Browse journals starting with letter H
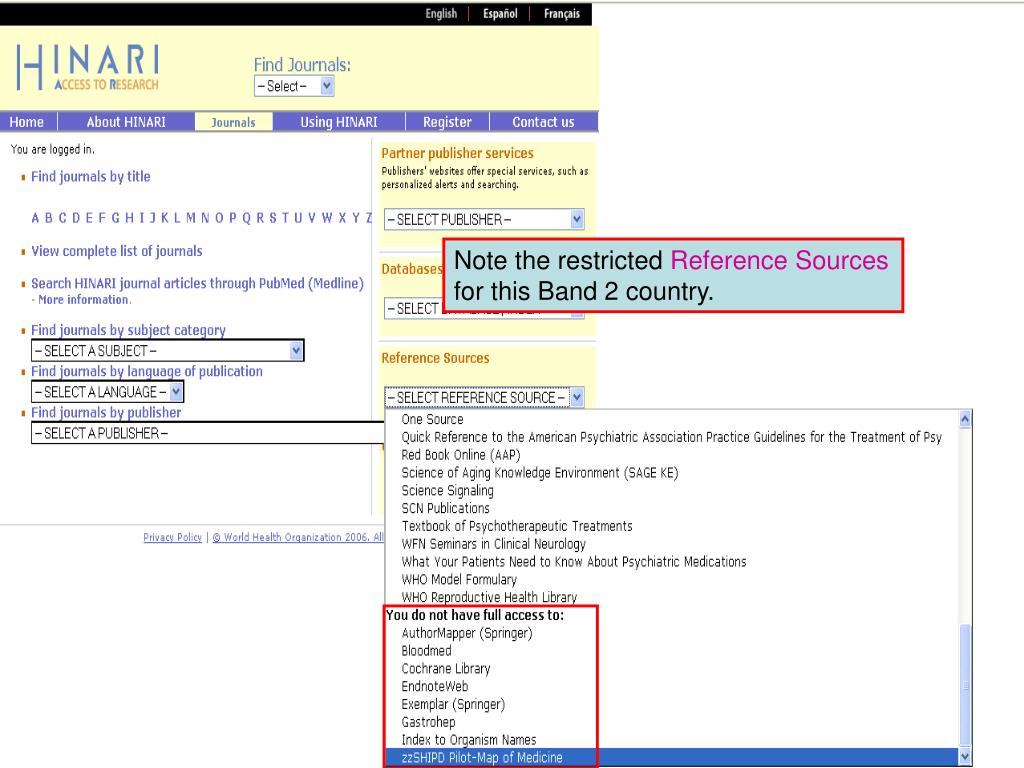Screen dimensions: 1024x768 (x=129, y=218)
